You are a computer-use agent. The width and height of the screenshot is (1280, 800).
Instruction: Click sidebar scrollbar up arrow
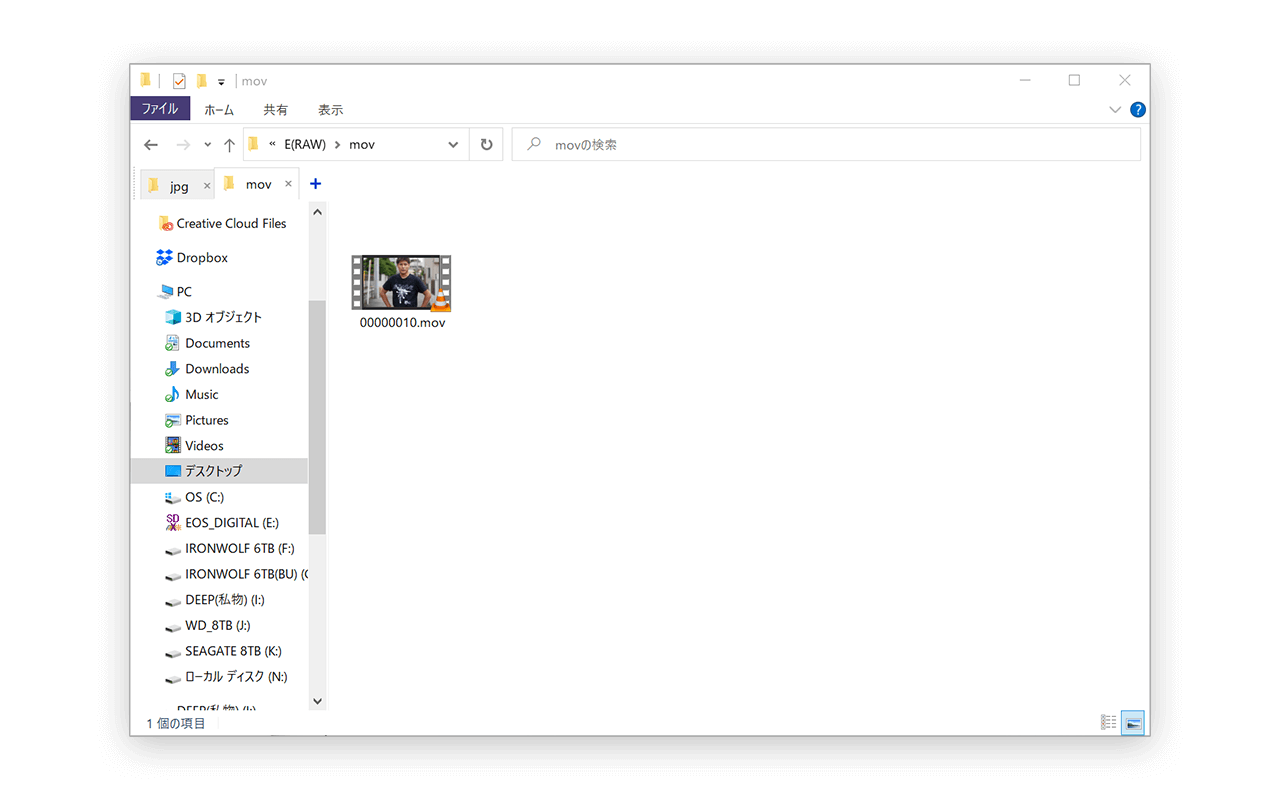pos(318,212)
